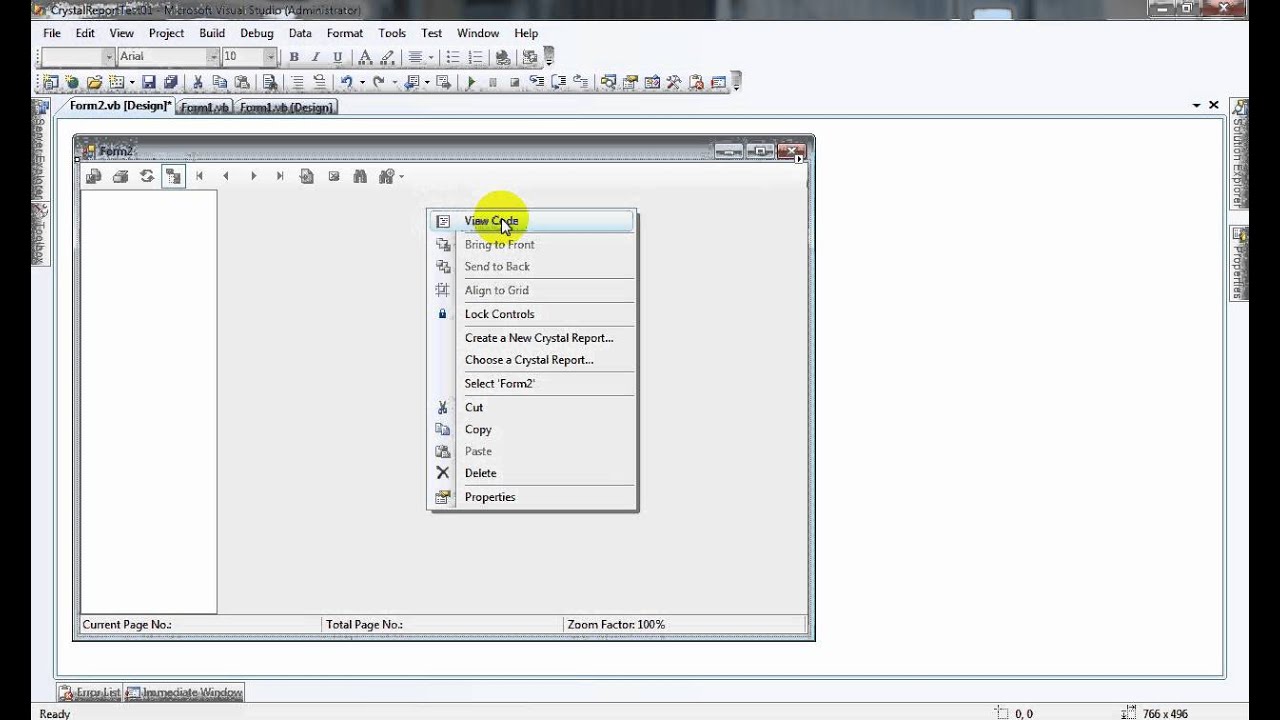Image resolution: width=1280 pixels, height=720 pixels.
Task: Click the Toolbox hammer-and-wrench icon
Action: [674, 82]
